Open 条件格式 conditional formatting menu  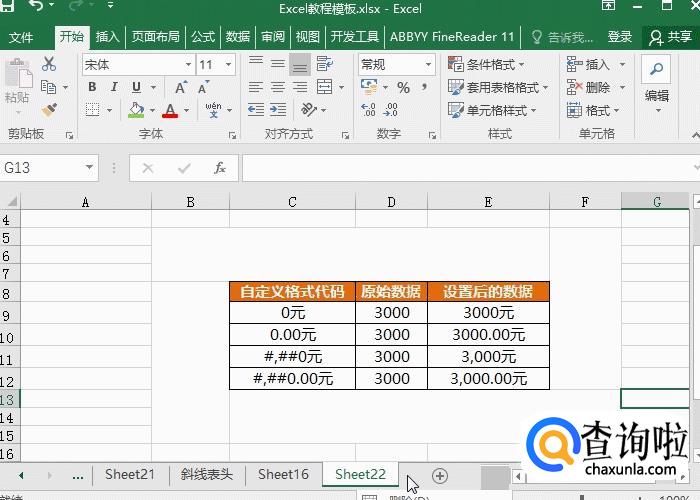pos(486,64)
